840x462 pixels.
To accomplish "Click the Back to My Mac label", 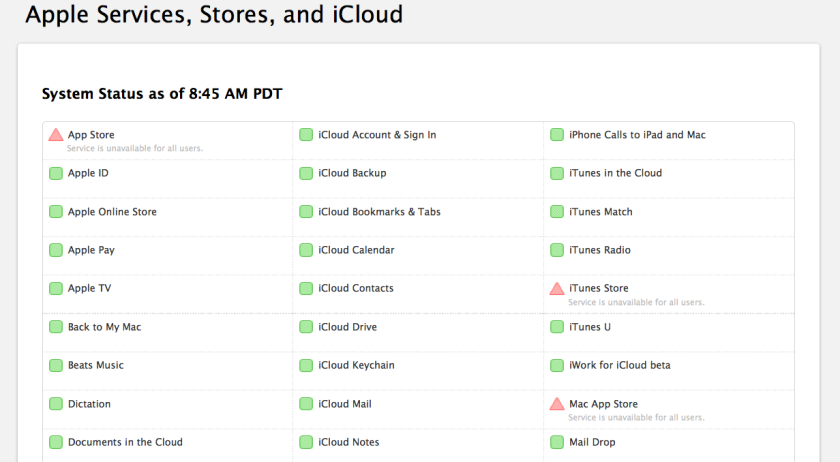I will click(104, 327).
